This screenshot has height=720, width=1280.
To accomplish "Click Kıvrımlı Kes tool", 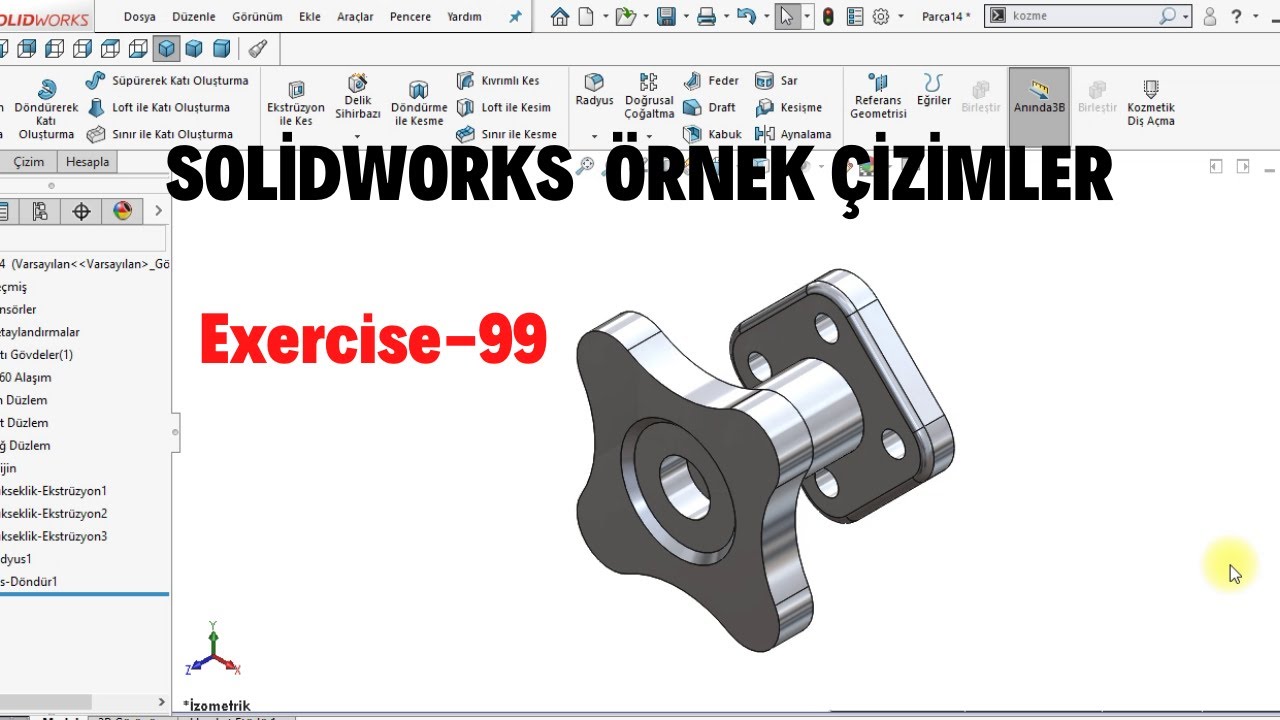I will pyautogui.click(x=498, y=80).
